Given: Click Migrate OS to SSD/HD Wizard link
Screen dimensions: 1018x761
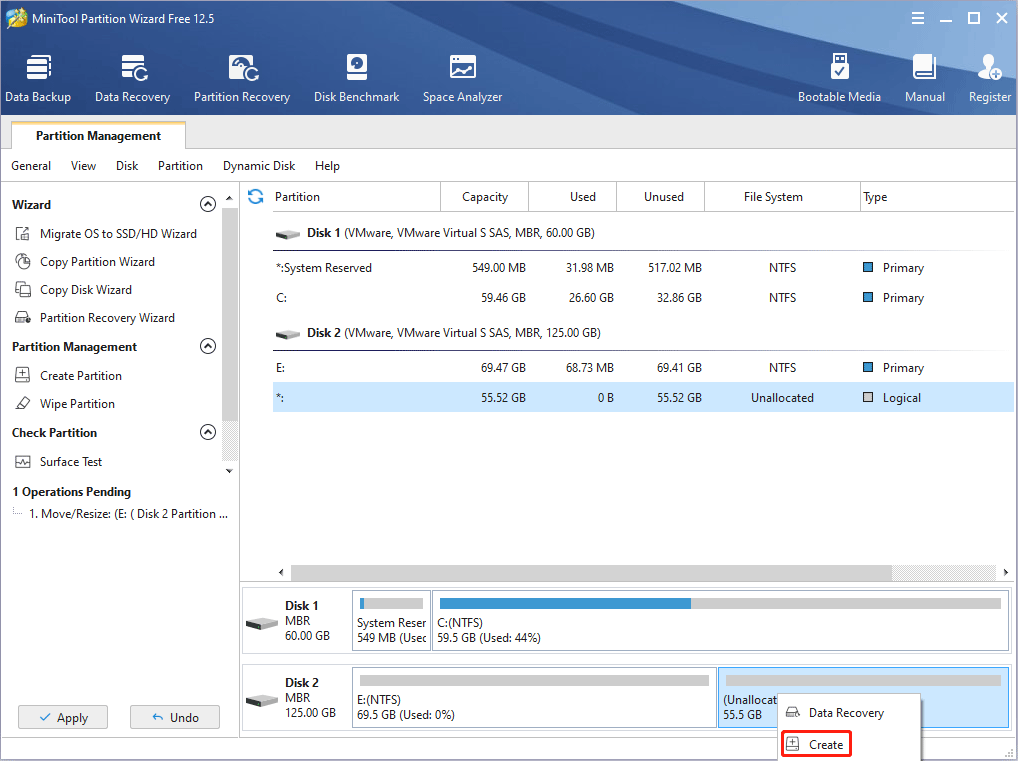Looking at the screenshot, I should tap(118, 234).
